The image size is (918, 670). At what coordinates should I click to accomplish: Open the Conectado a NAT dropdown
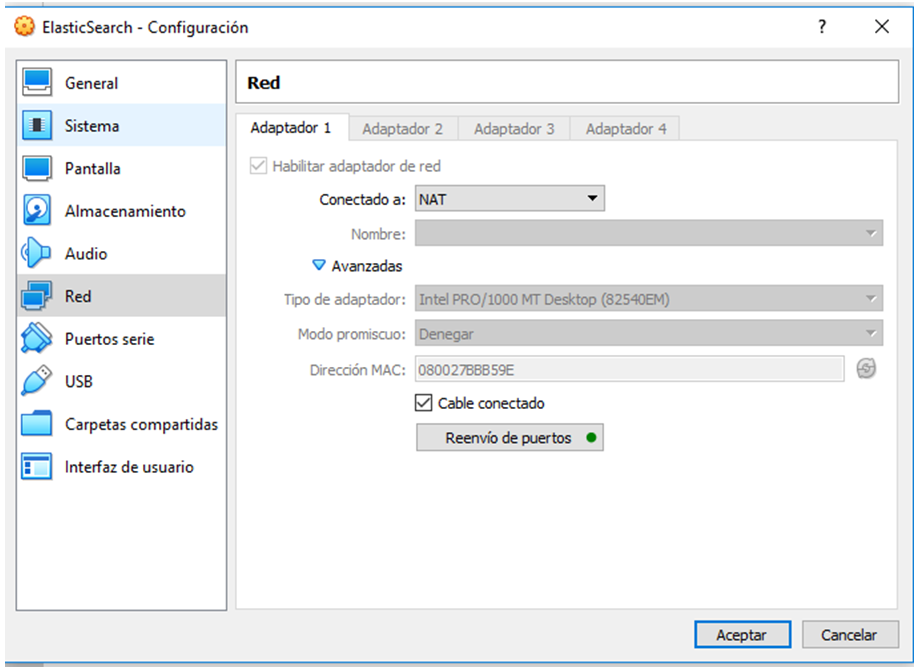click(x=509, y=199)
